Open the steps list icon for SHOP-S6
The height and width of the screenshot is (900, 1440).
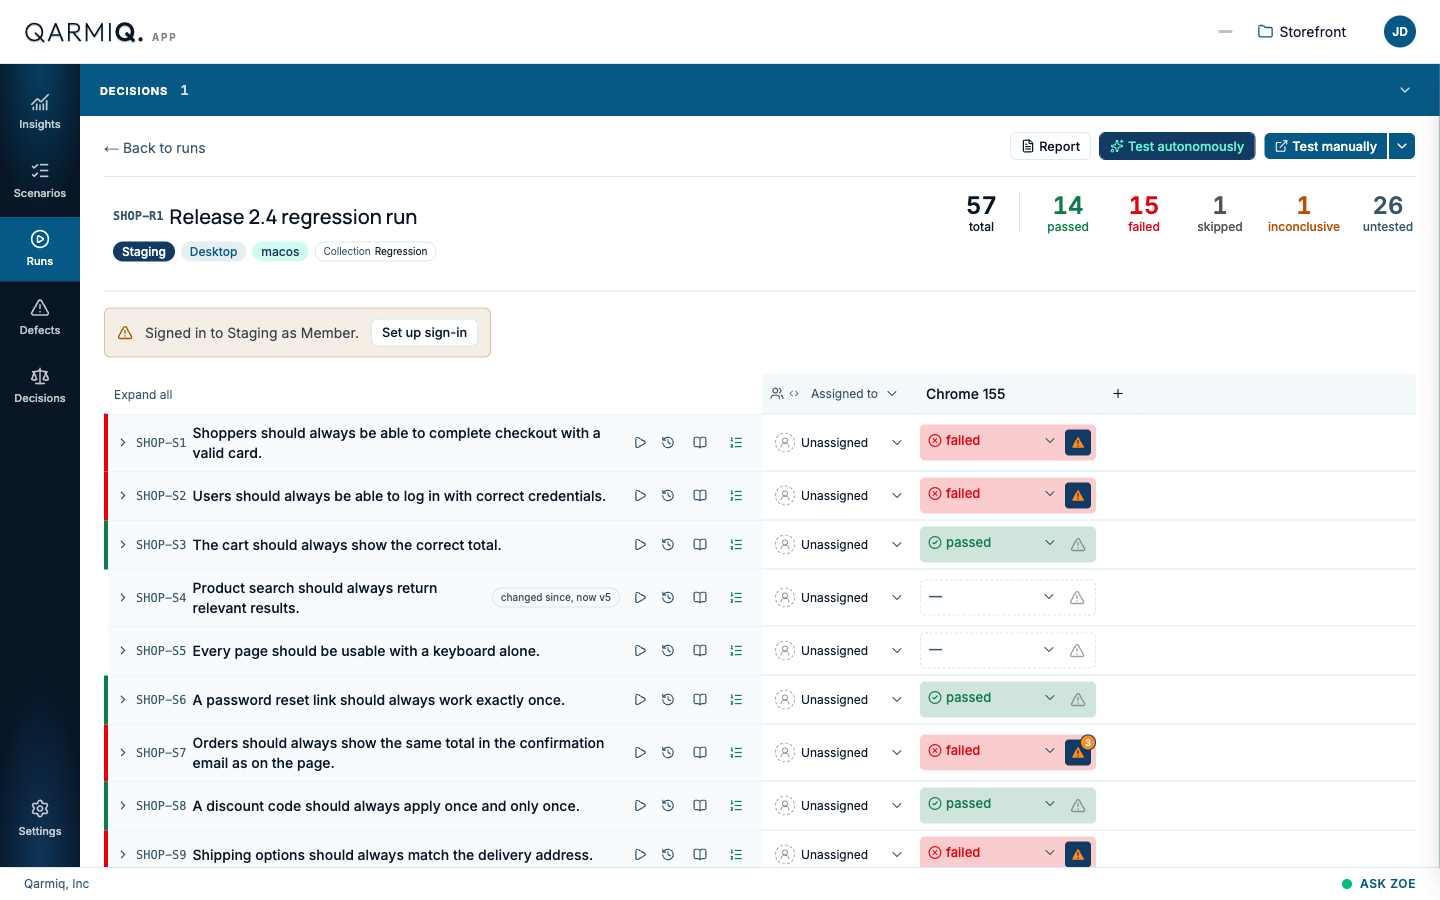tap(736, 700)
